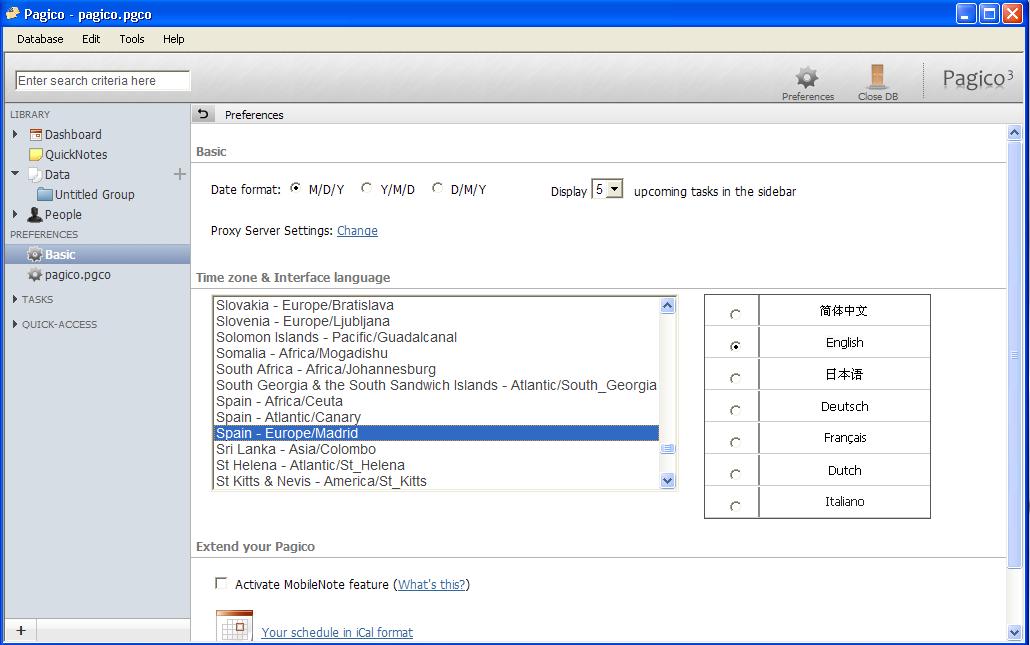
Task: Select Sri Lanka - Asia/Colombo time zone
Action: click(437, 449)
